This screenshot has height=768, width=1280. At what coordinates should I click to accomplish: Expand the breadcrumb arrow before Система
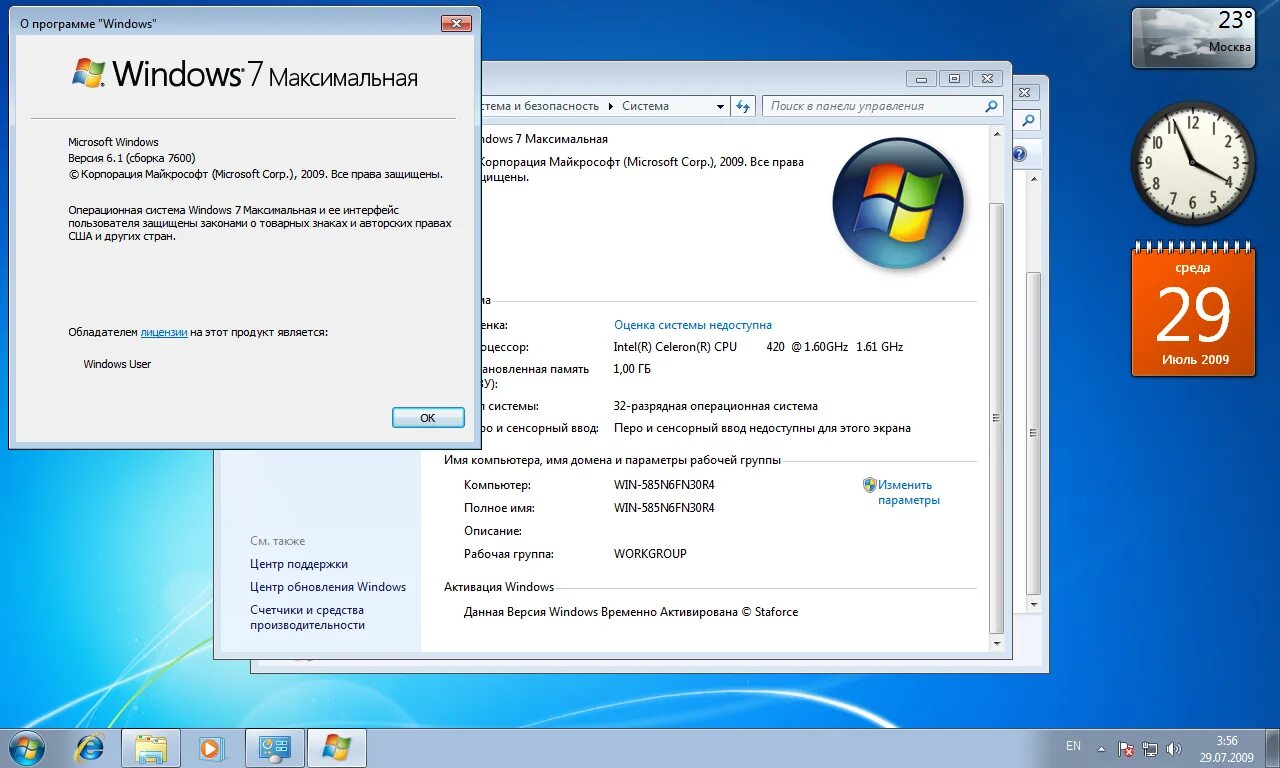(611, 106)
